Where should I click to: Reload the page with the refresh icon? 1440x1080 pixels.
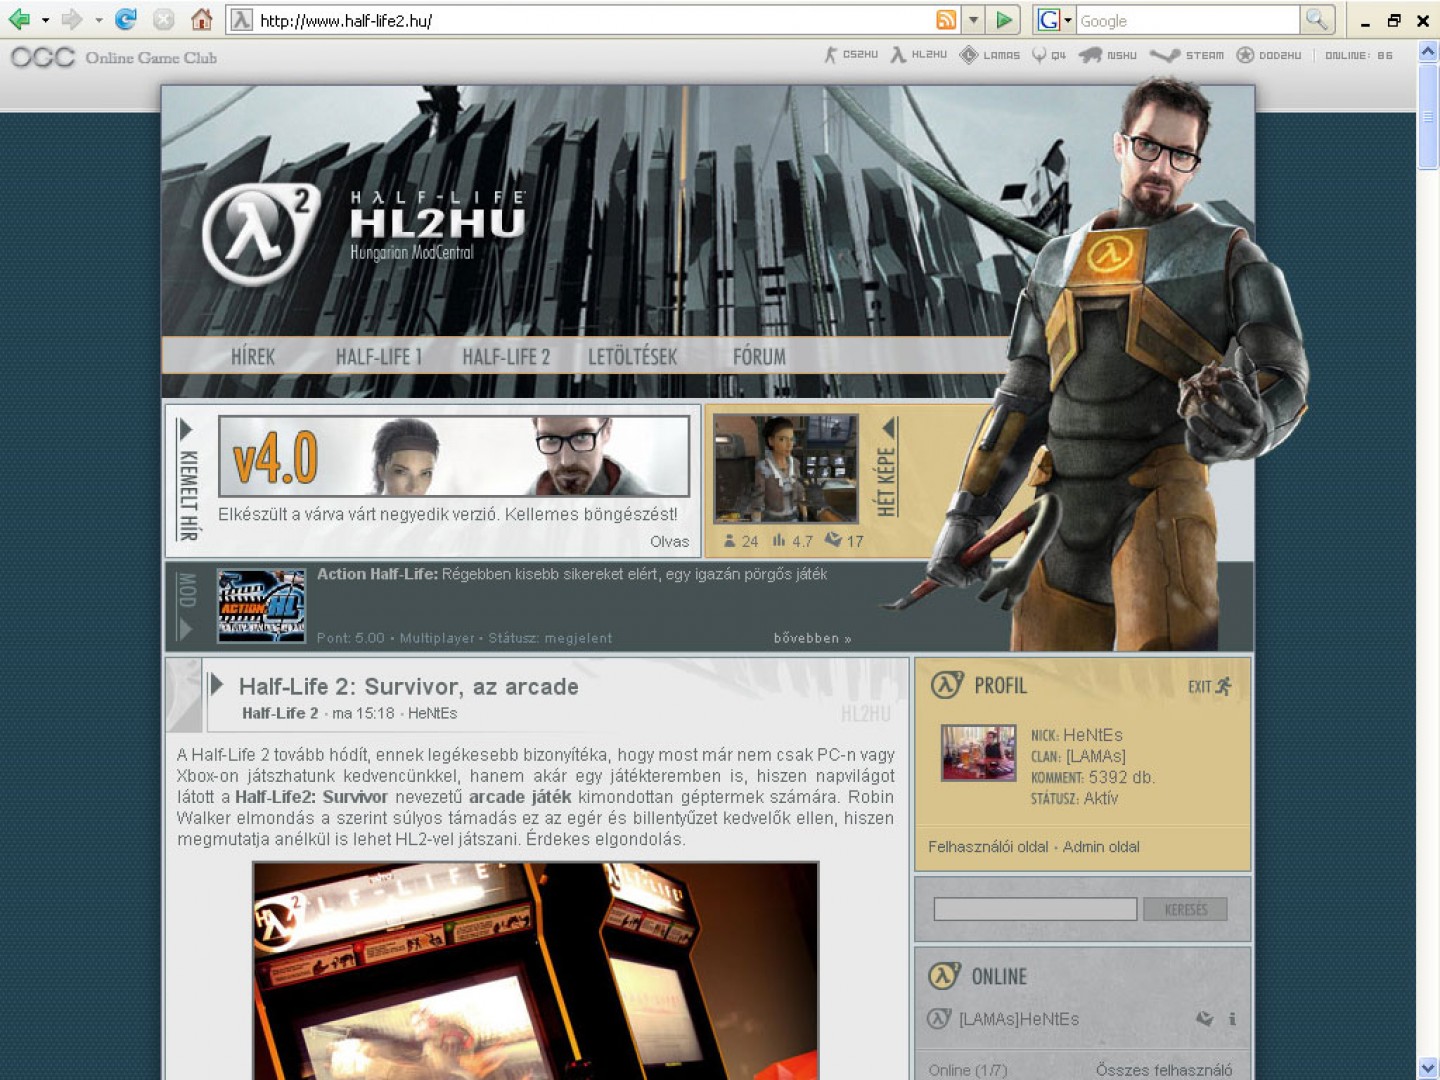[126, 19]
